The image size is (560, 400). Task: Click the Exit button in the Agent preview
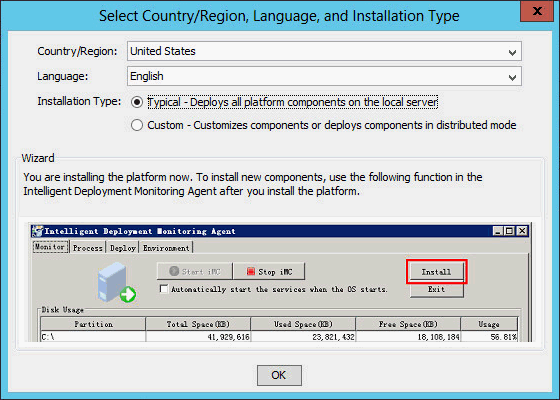[x=436, y=290]
